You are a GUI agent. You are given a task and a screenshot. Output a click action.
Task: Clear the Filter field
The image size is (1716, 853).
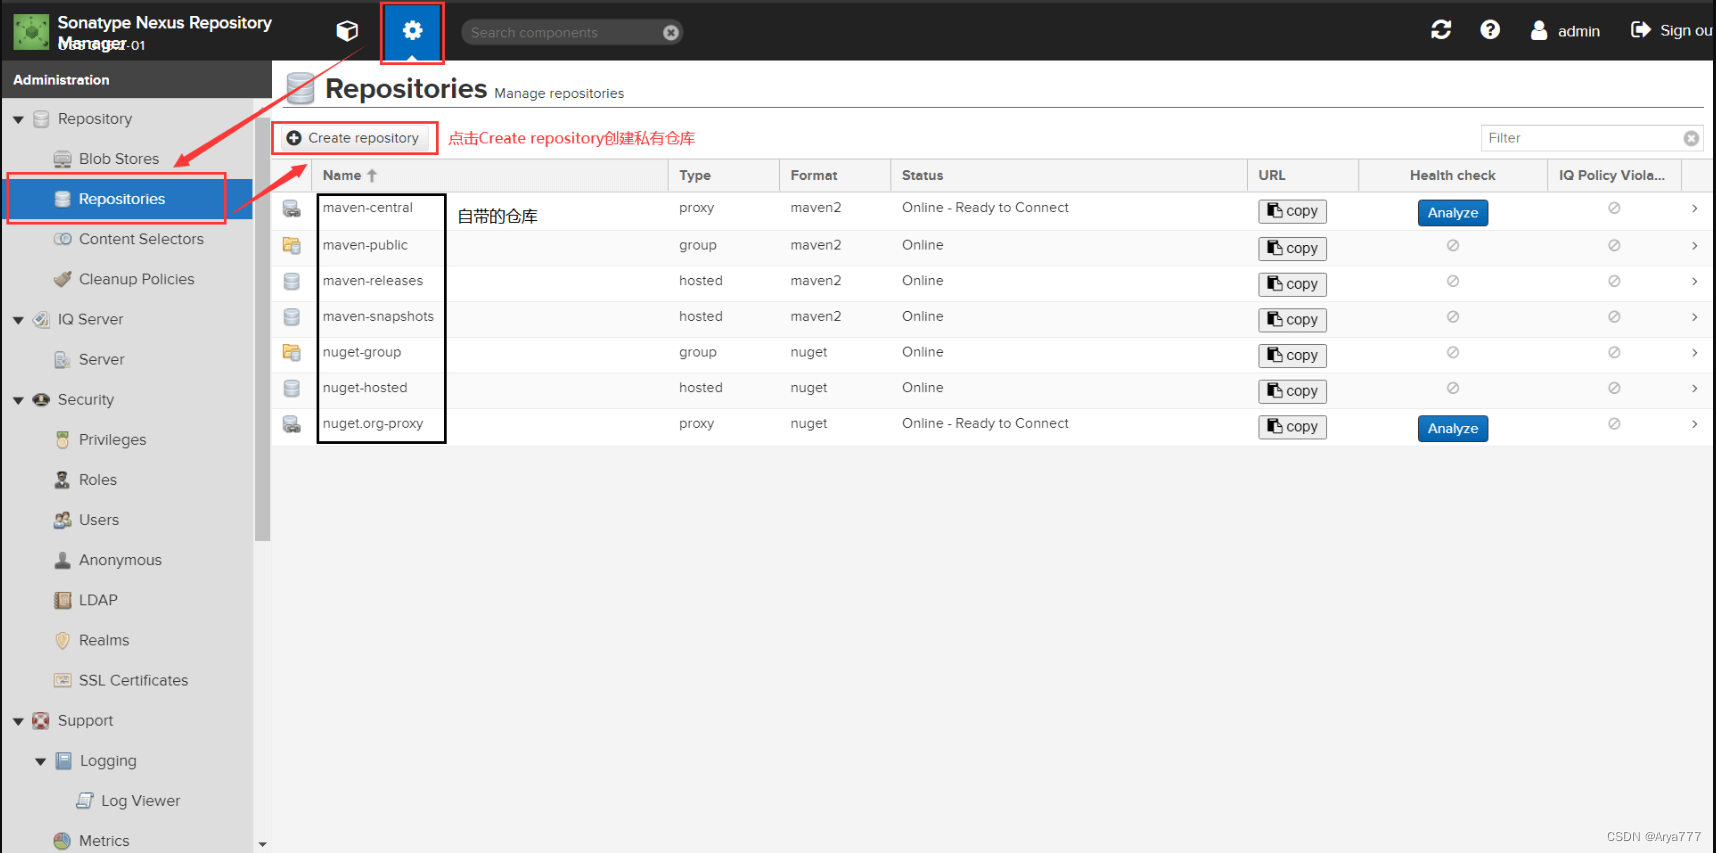click(1691, 138)
